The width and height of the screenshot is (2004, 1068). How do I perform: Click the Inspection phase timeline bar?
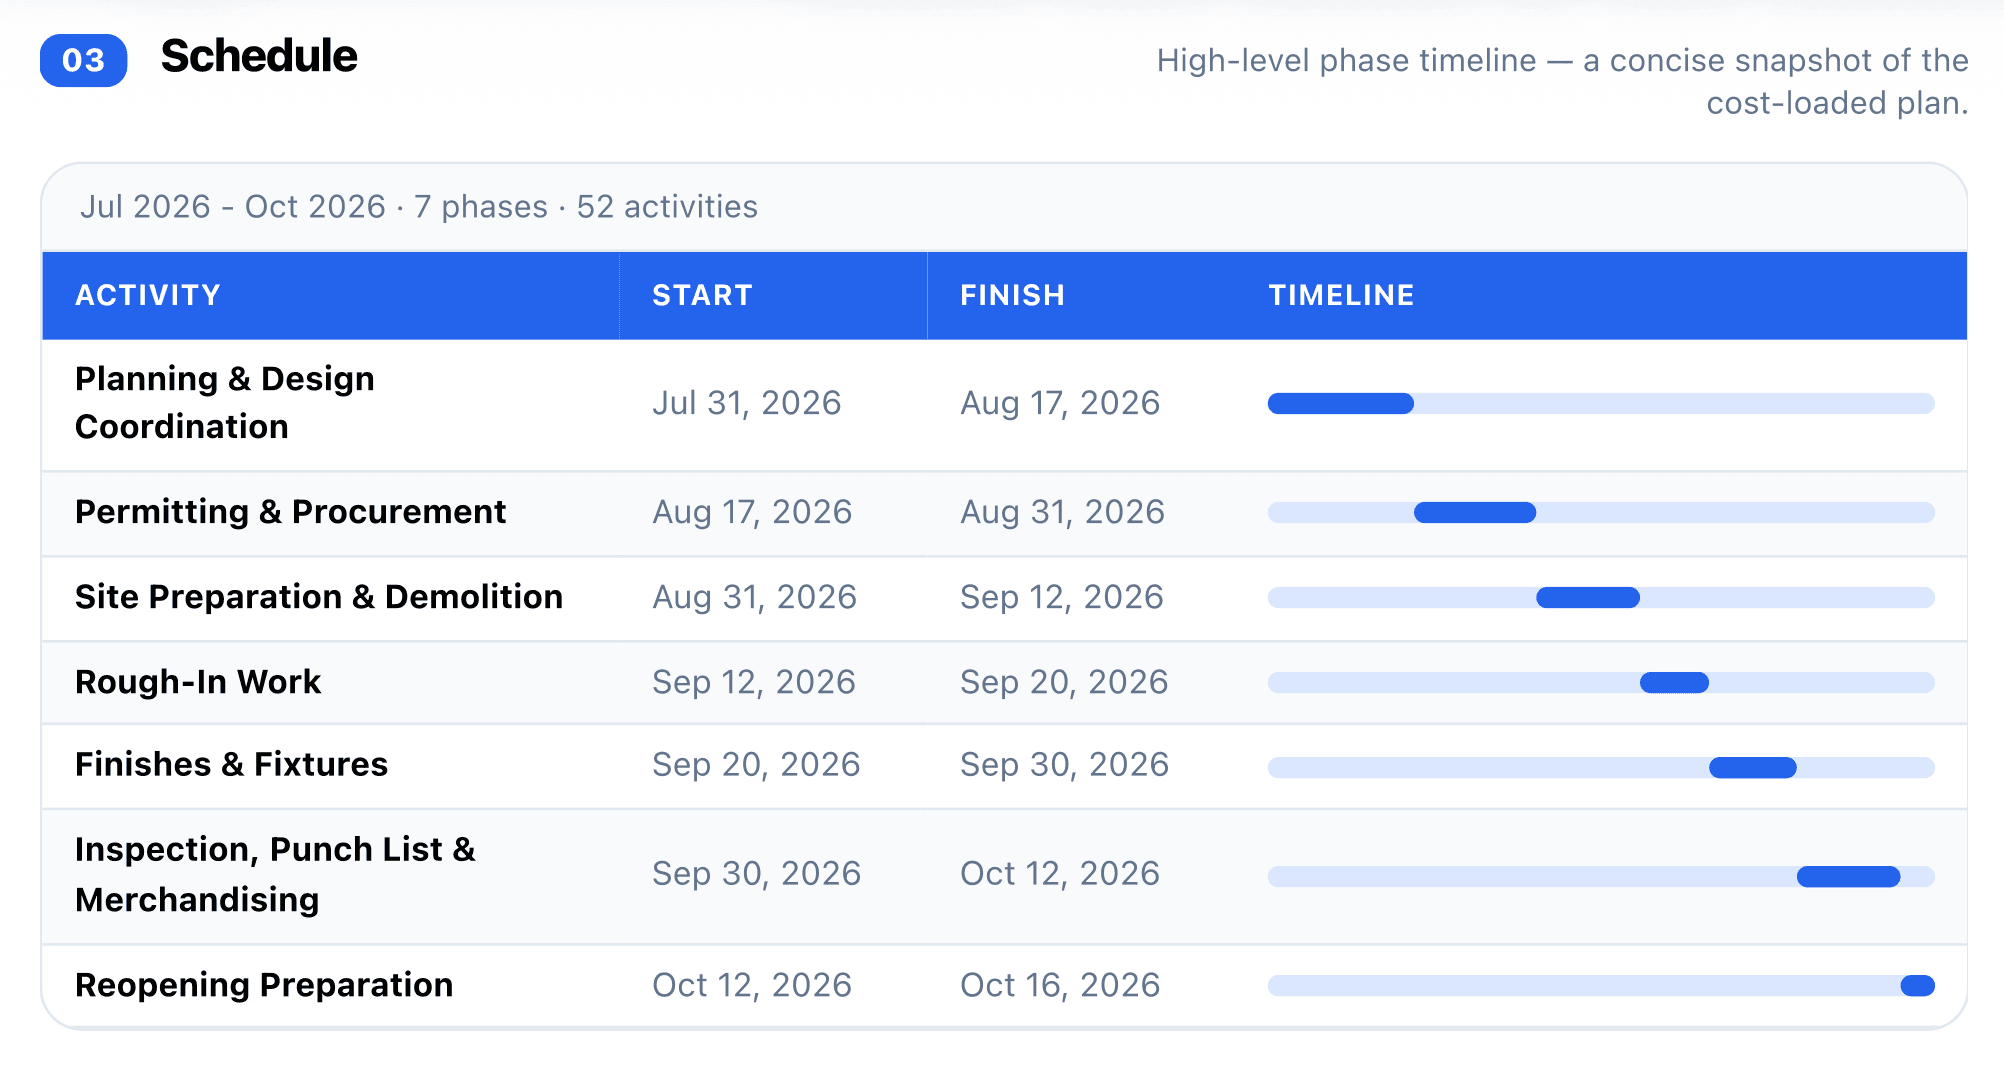tap(1848, 877)
